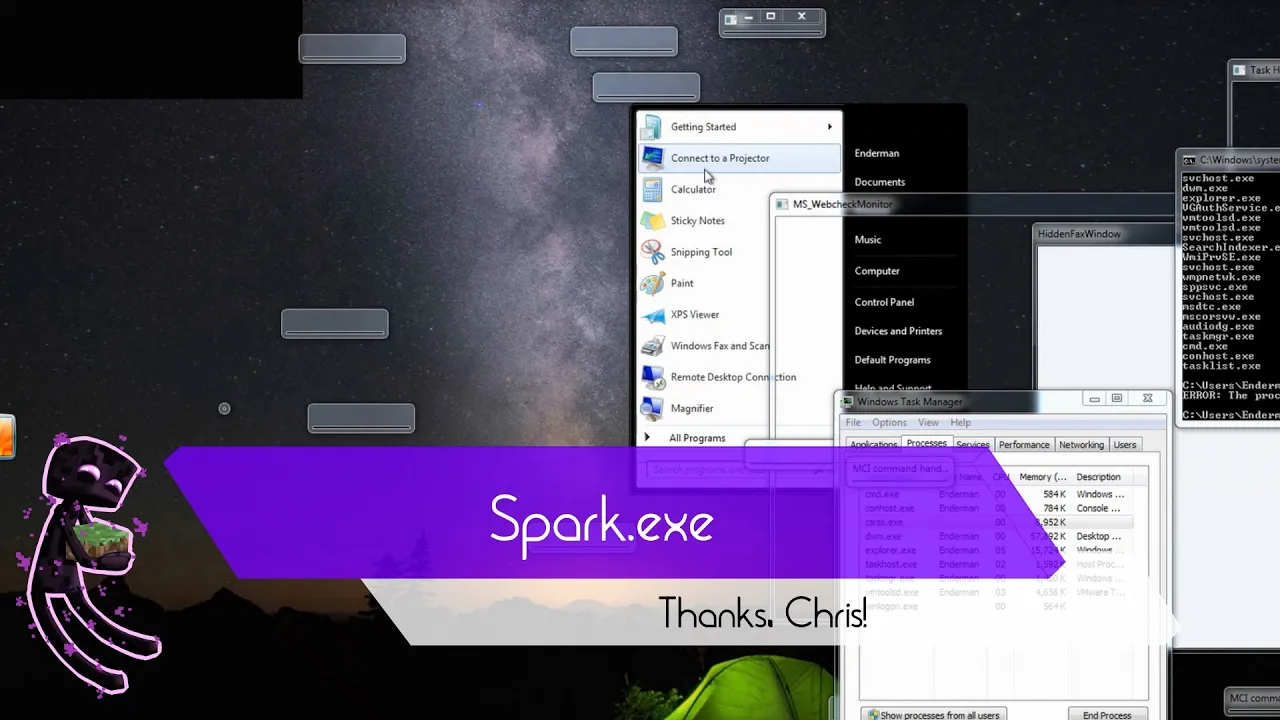Open Control Panel from Start menu

884,302
